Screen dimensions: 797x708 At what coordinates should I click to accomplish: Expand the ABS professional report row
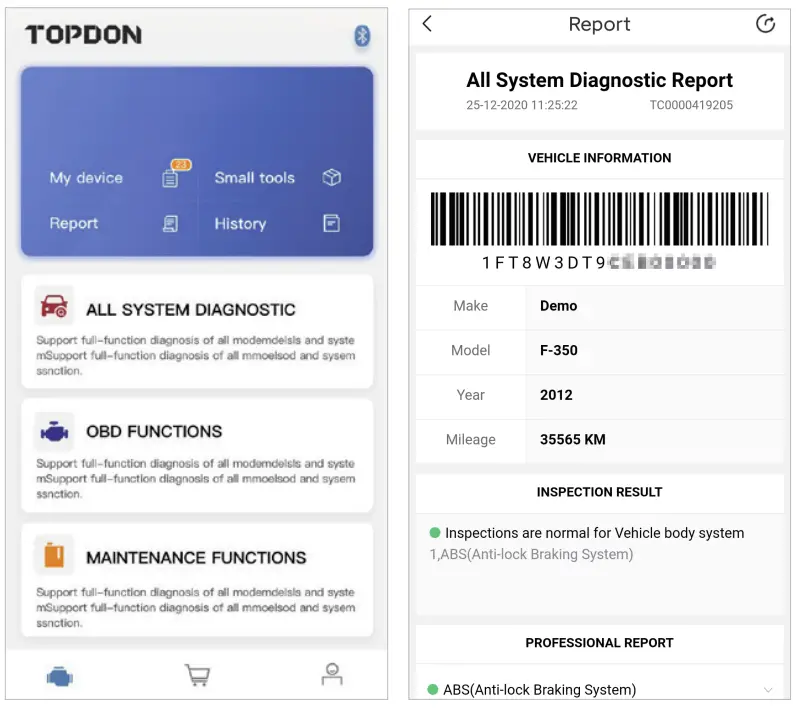point(600,690)
